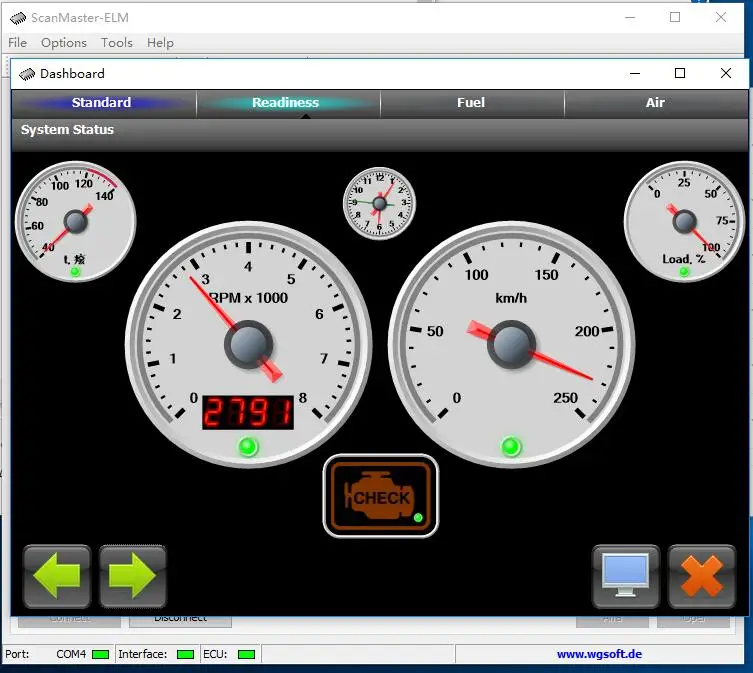Click the green right arrow button
Viewport: 753px width, 673px height.
(x=133, y=576)
